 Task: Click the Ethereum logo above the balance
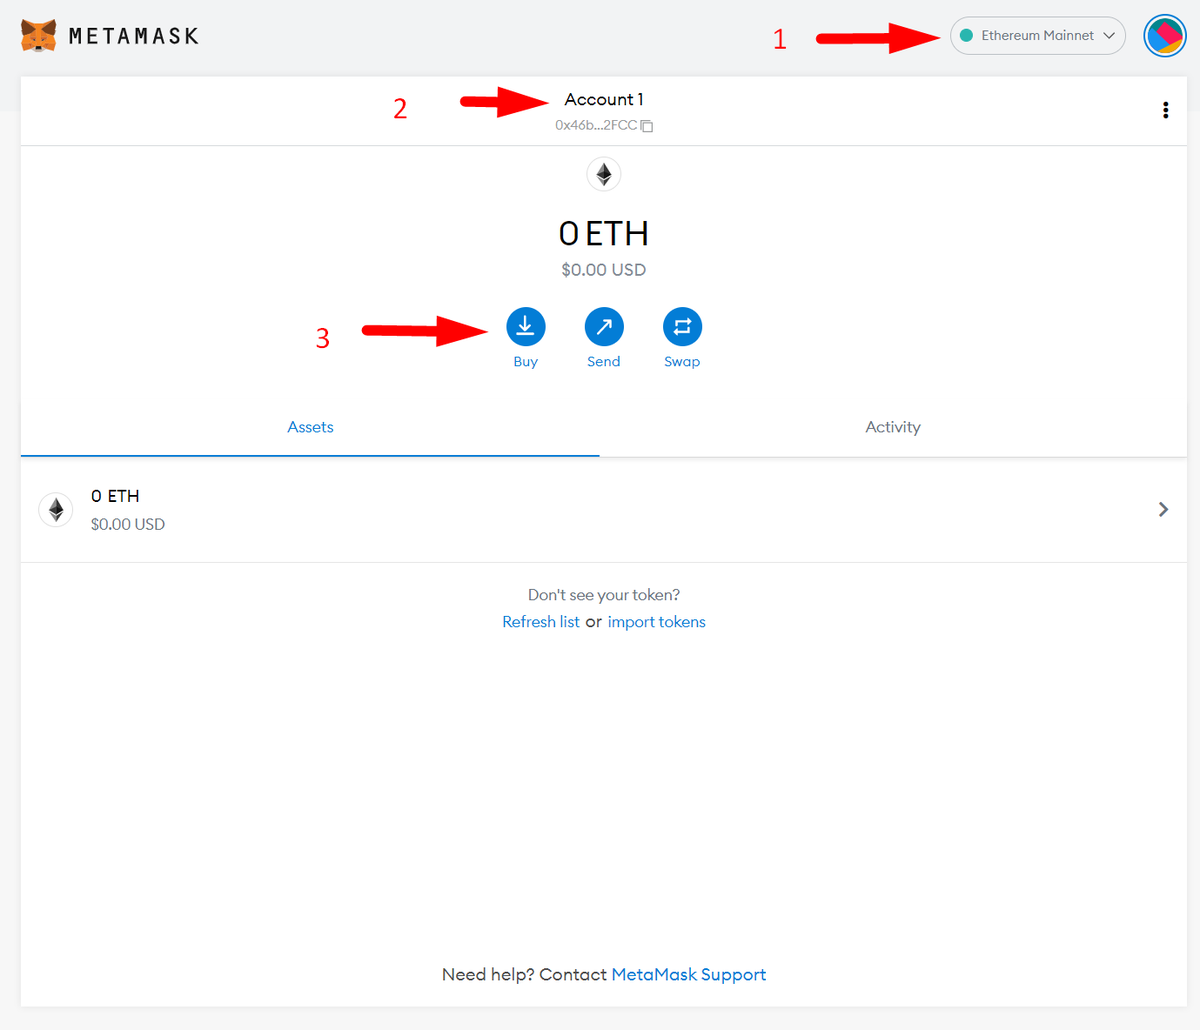point(604,174)
